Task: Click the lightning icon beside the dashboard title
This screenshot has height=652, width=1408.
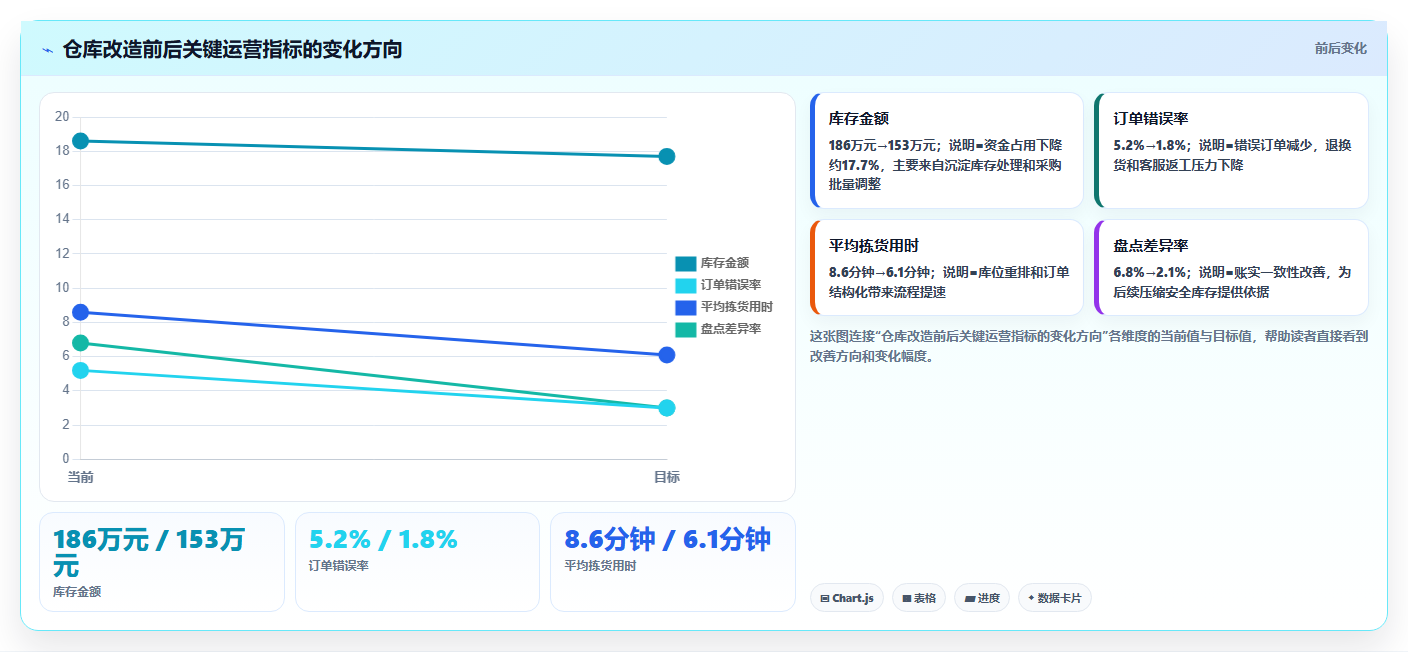Action: click(x=47, y=50)
